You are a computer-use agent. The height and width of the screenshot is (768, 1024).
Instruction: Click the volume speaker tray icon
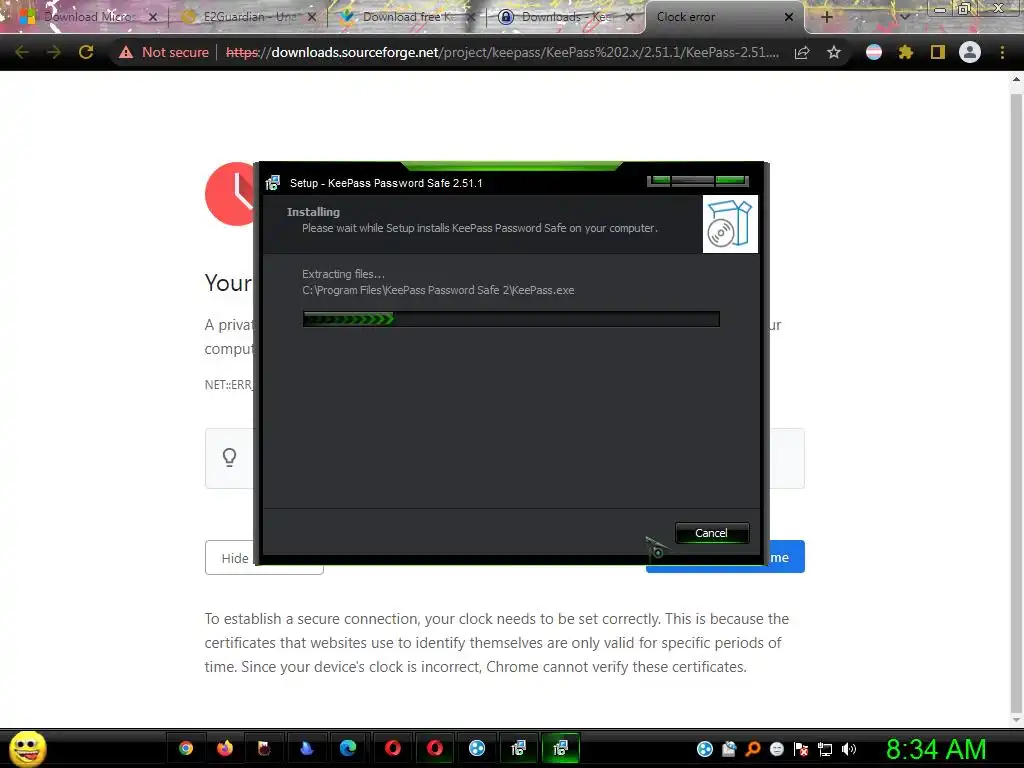pos(848,750)
